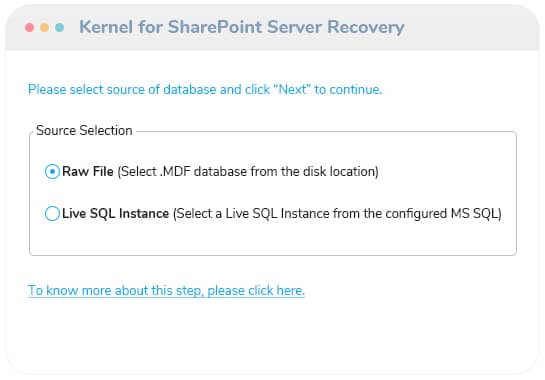Image resolution: width=545 pixels, height=380 pixels.
Task: Click blank space inside Source Selection box bottom
Action: (x=273, y=240)
